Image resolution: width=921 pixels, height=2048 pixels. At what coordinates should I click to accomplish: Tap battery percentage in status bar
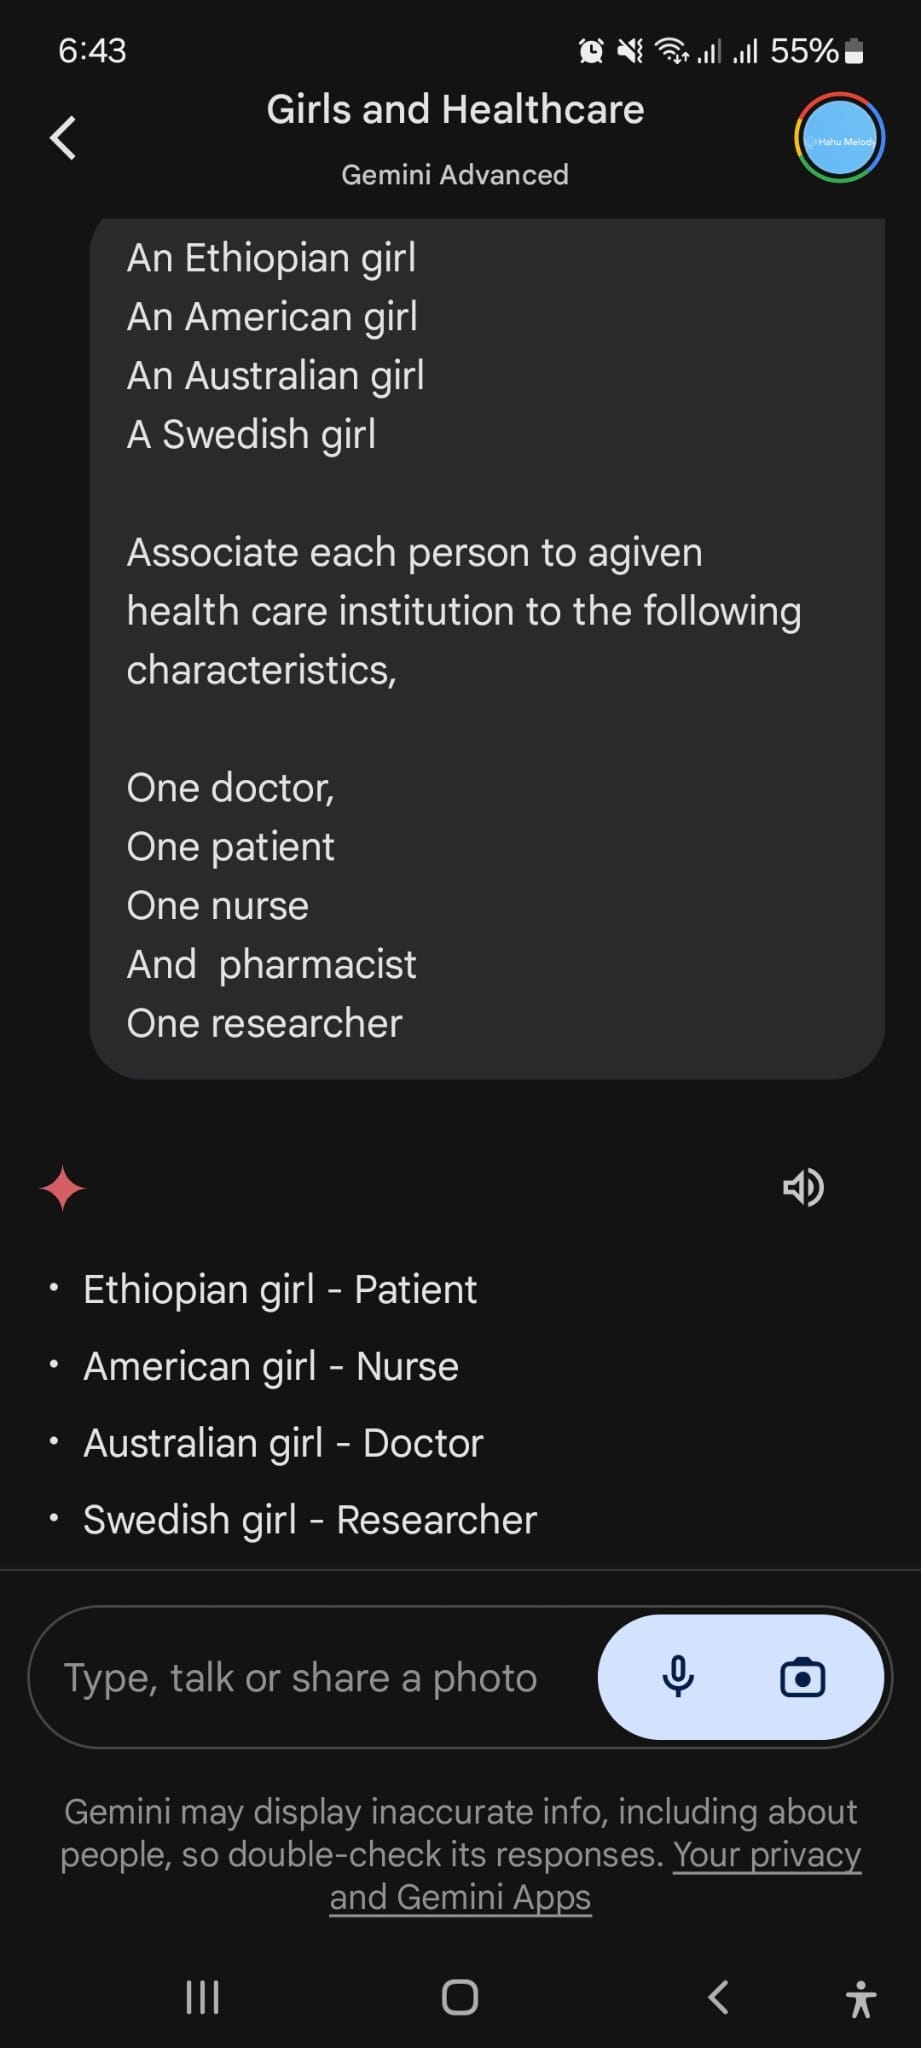804,50
